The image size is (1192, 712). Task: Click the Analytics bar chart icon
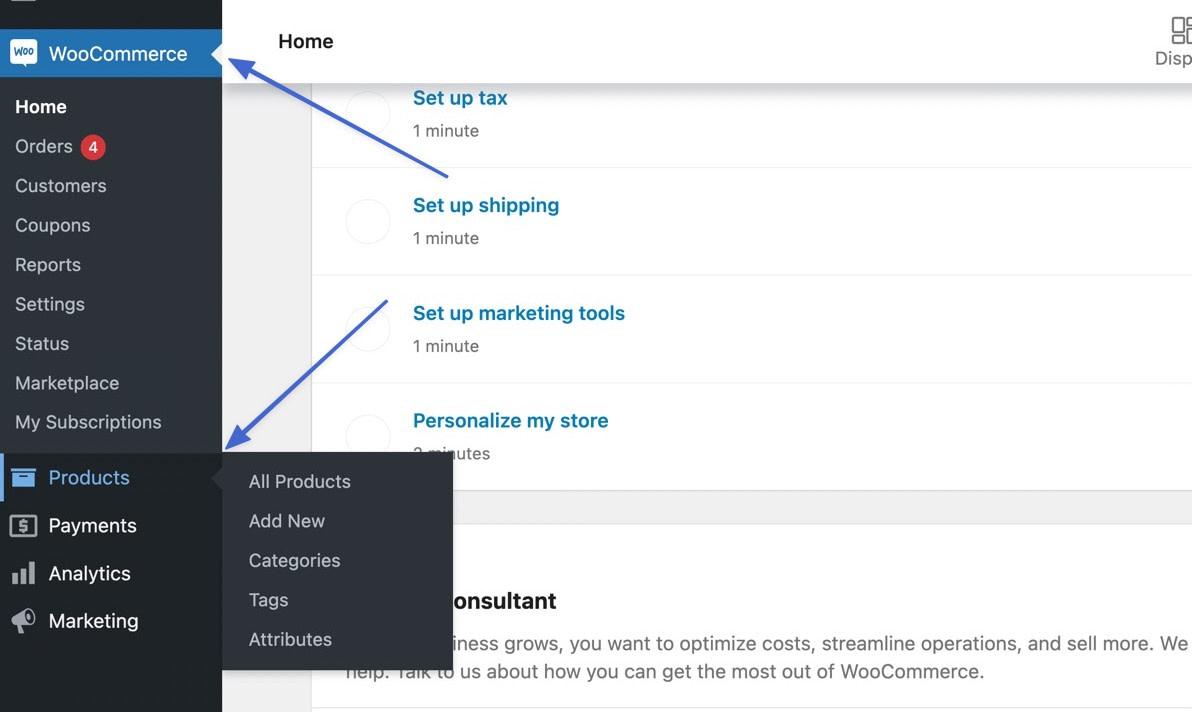23,574
